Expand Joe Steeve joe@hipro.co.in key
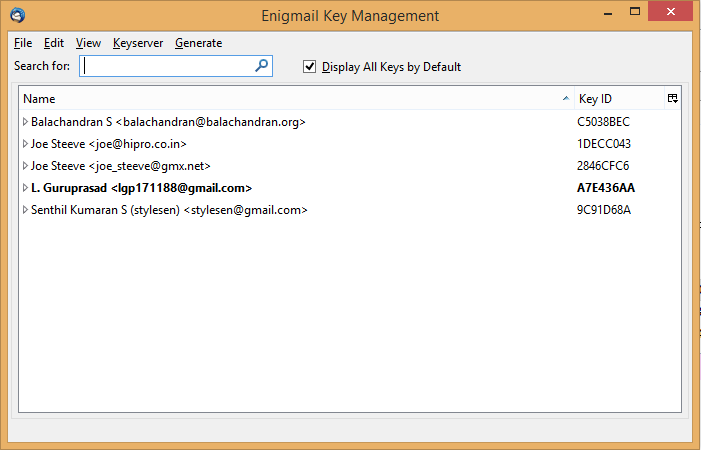701x450 pixels. [x=25, y=143]
